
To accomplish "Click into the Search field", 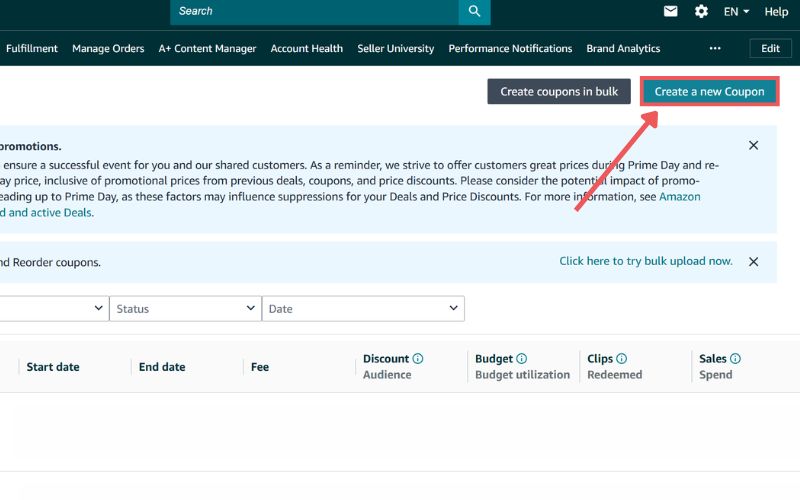I will pos(314,11).
